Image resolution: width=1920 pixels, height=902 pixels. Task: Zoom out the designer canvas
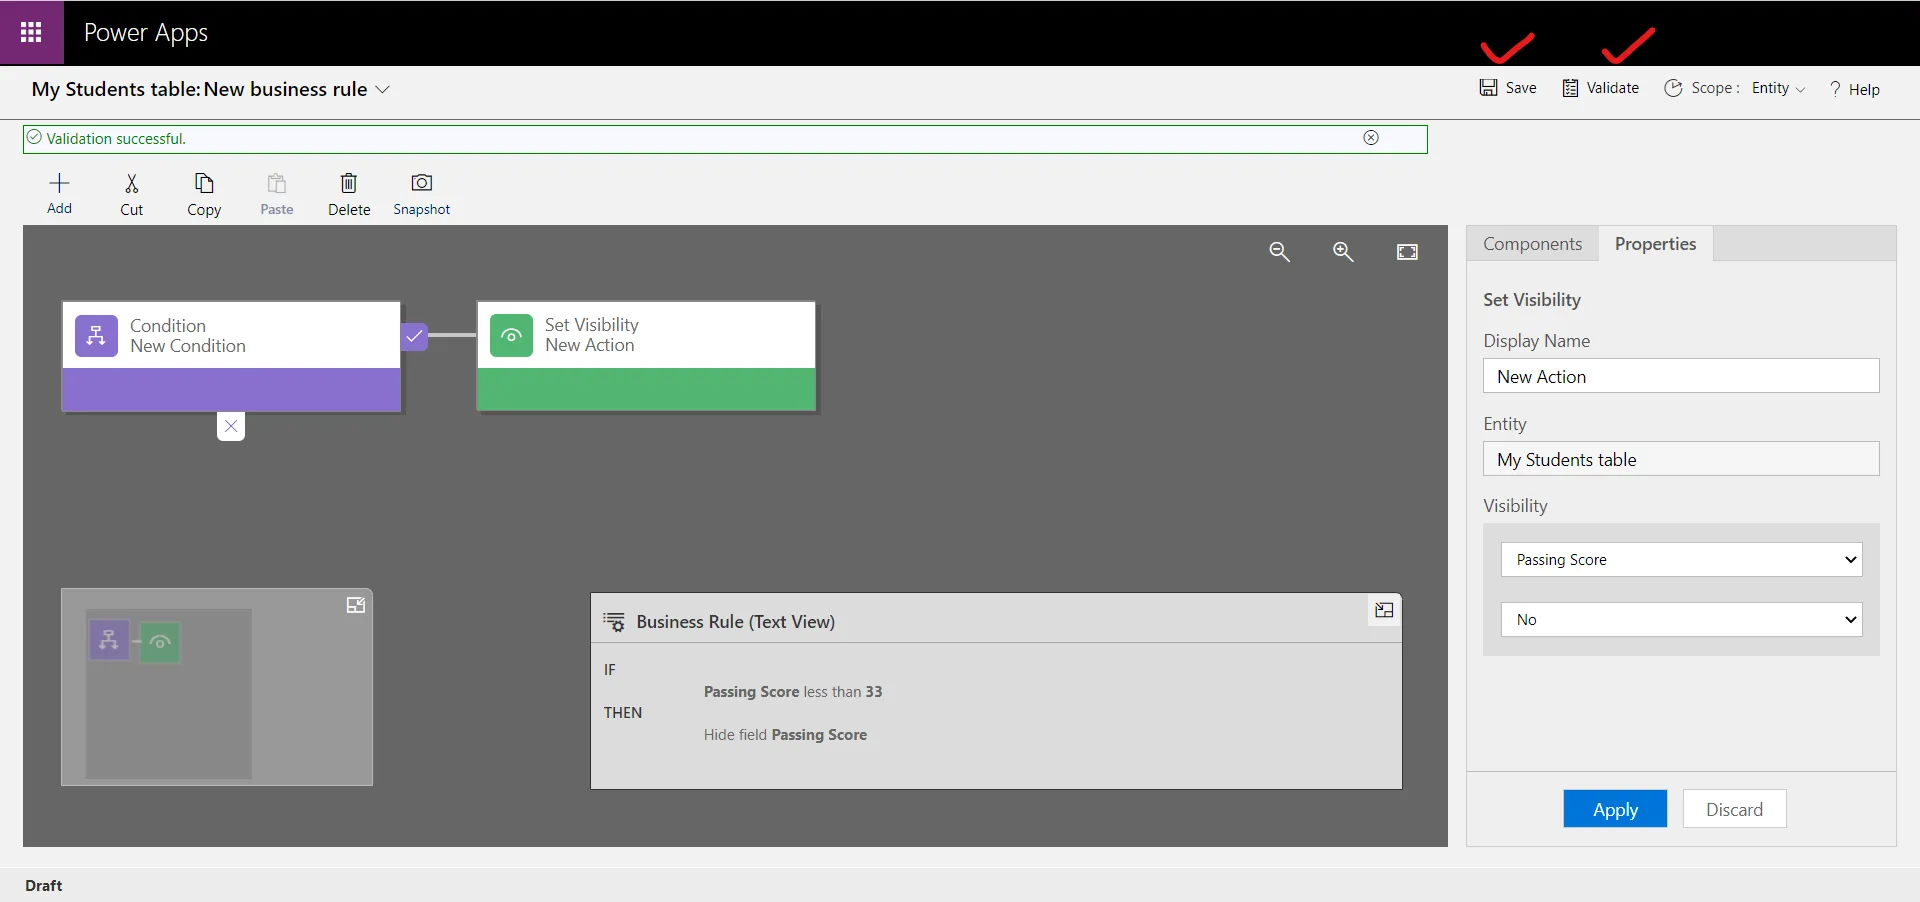[1279, 252]
